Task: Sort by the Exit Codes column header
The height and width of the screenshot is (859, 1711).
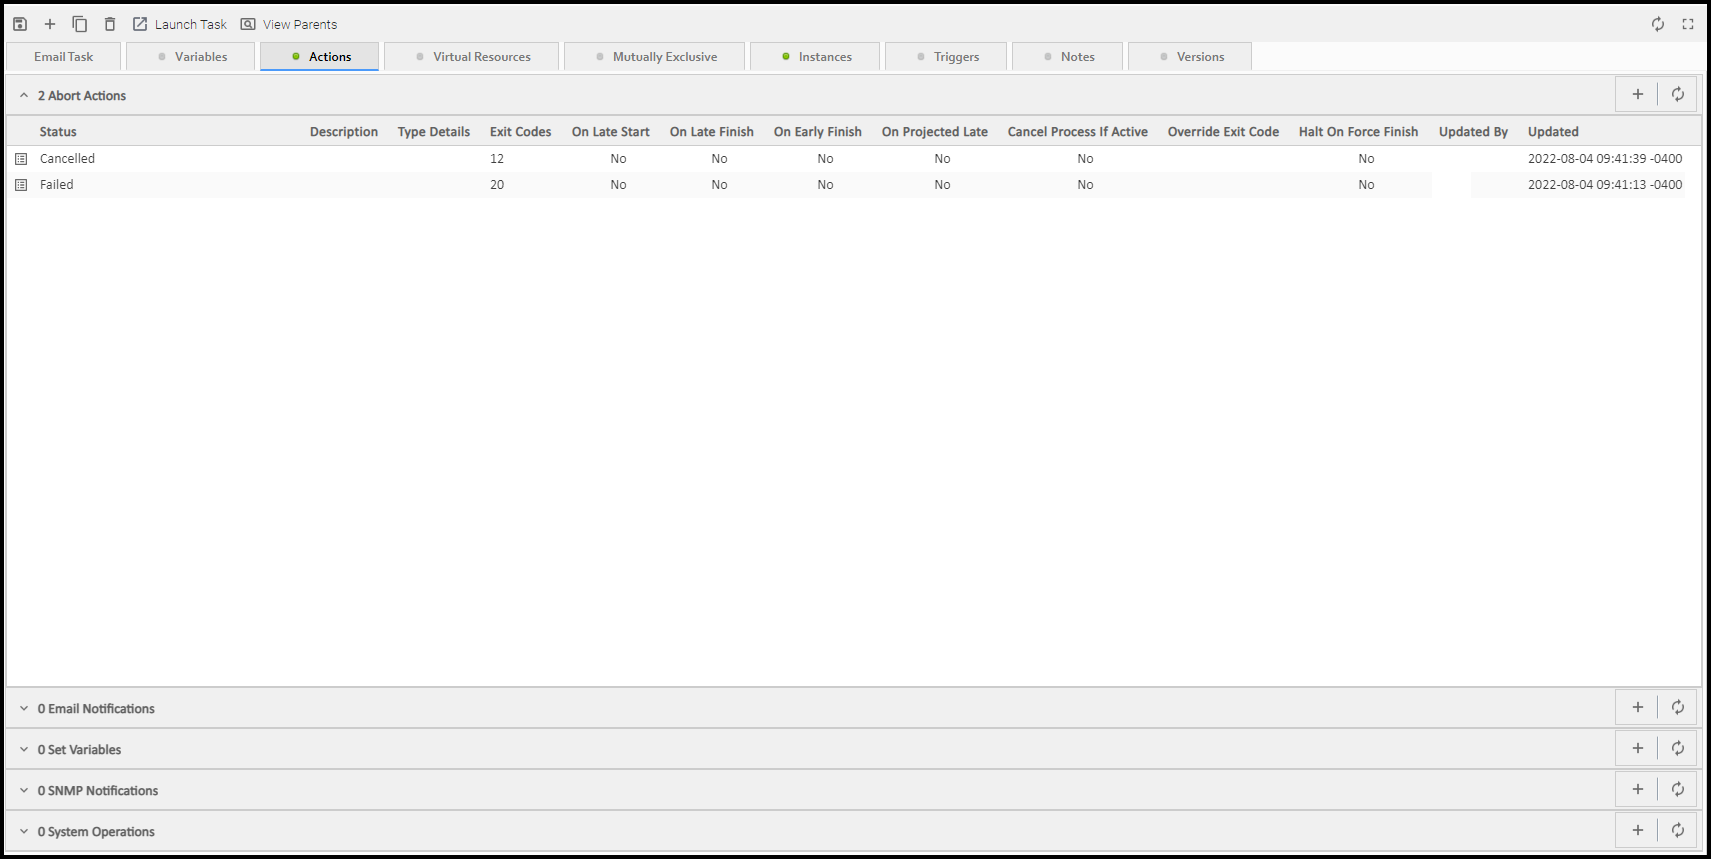Action: (x=520, y=132)
